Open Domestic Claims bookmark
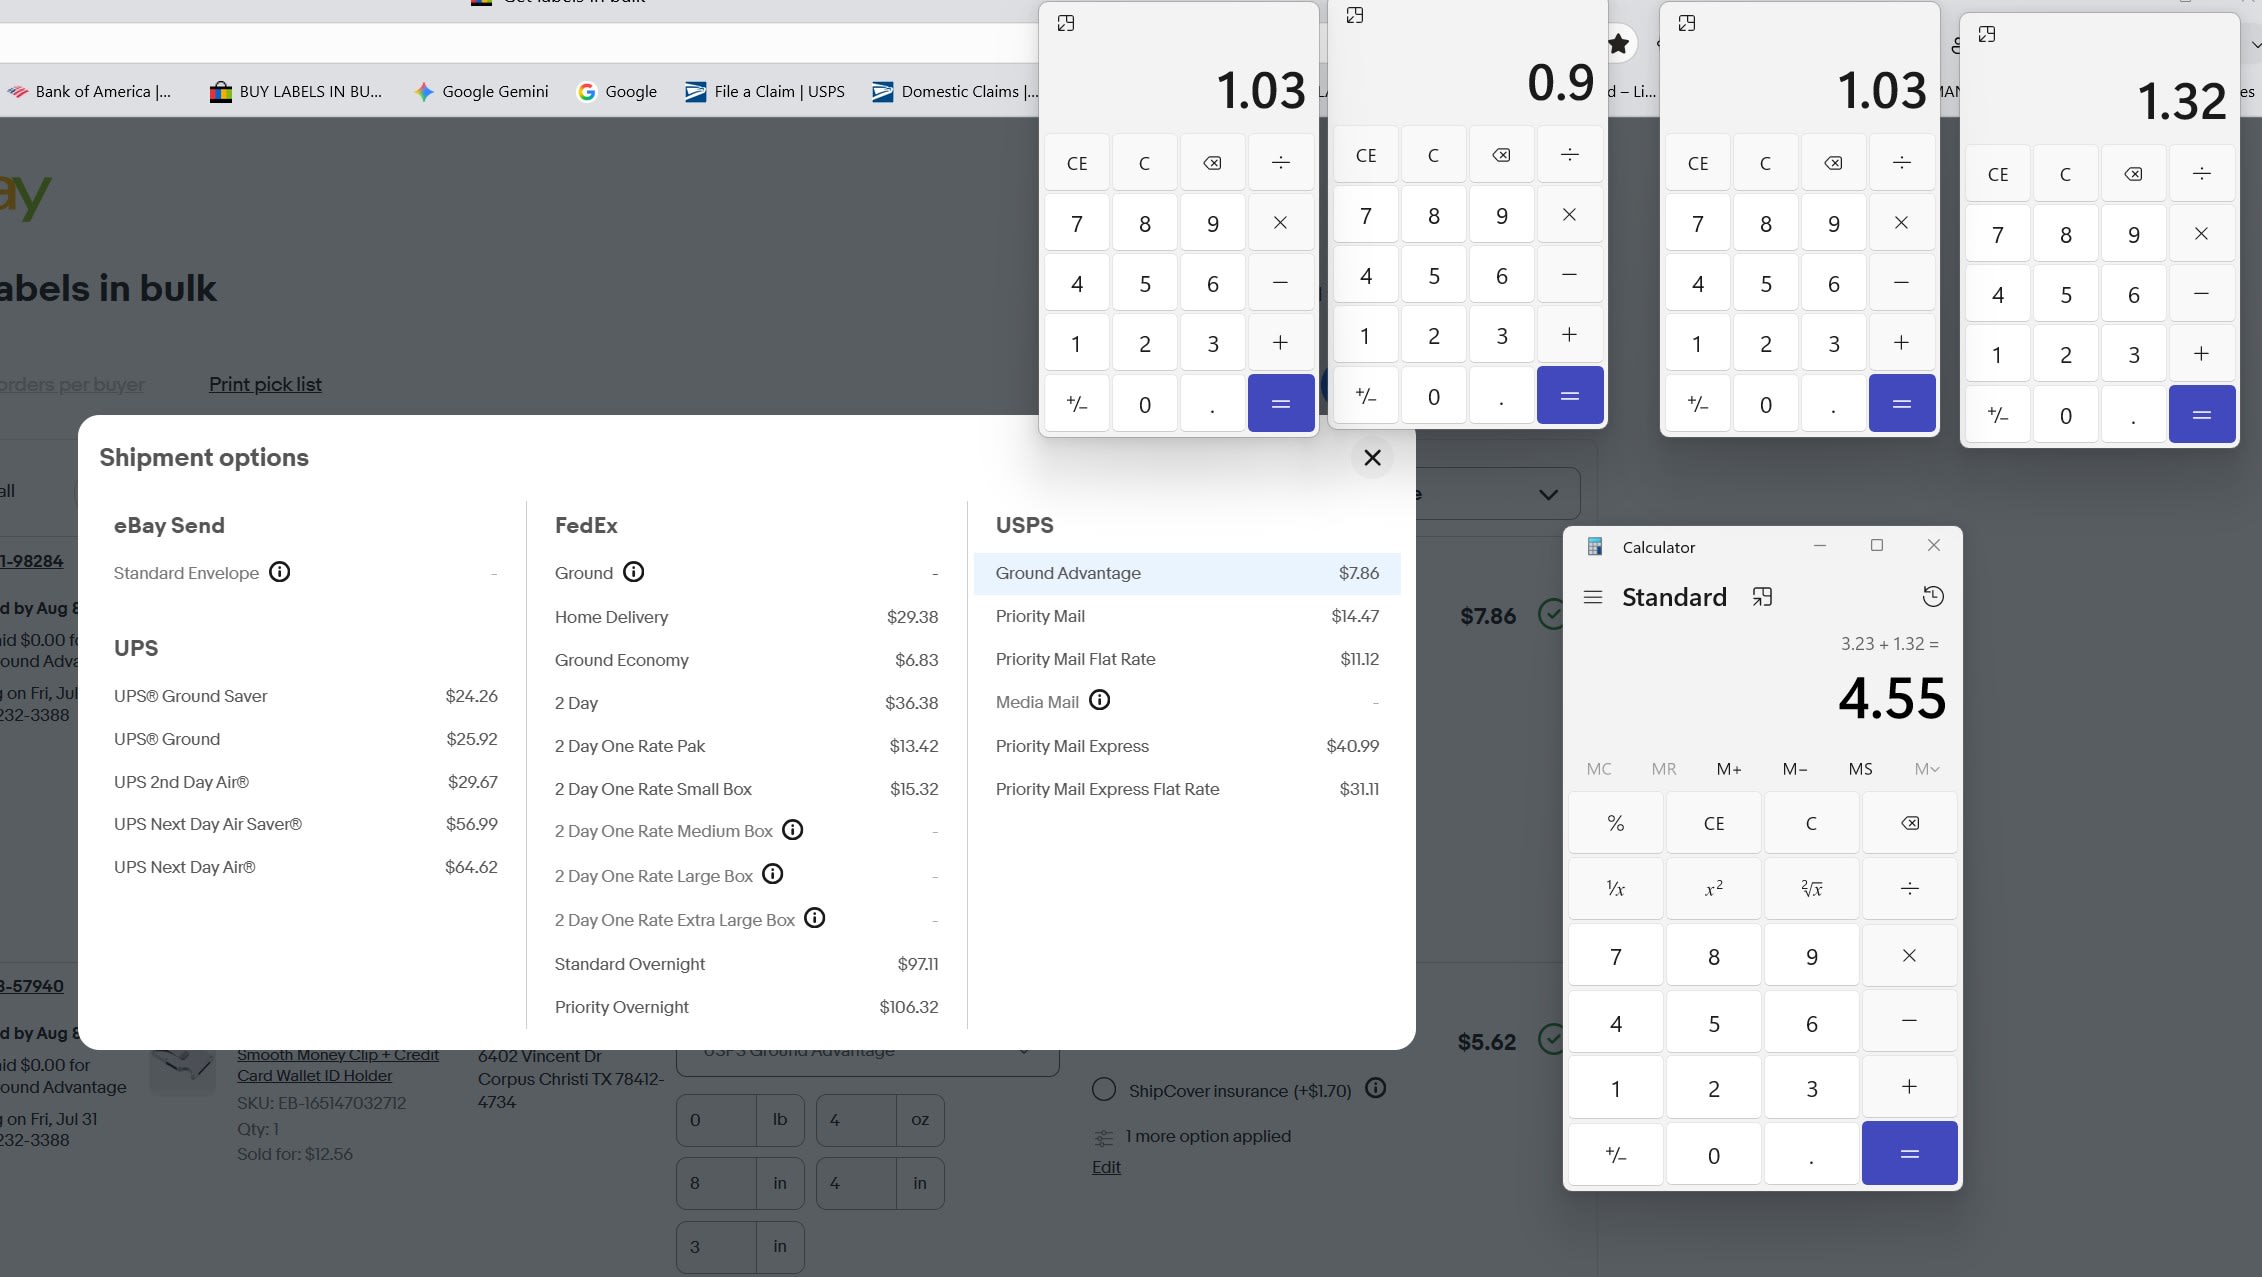 coord(956,91)
